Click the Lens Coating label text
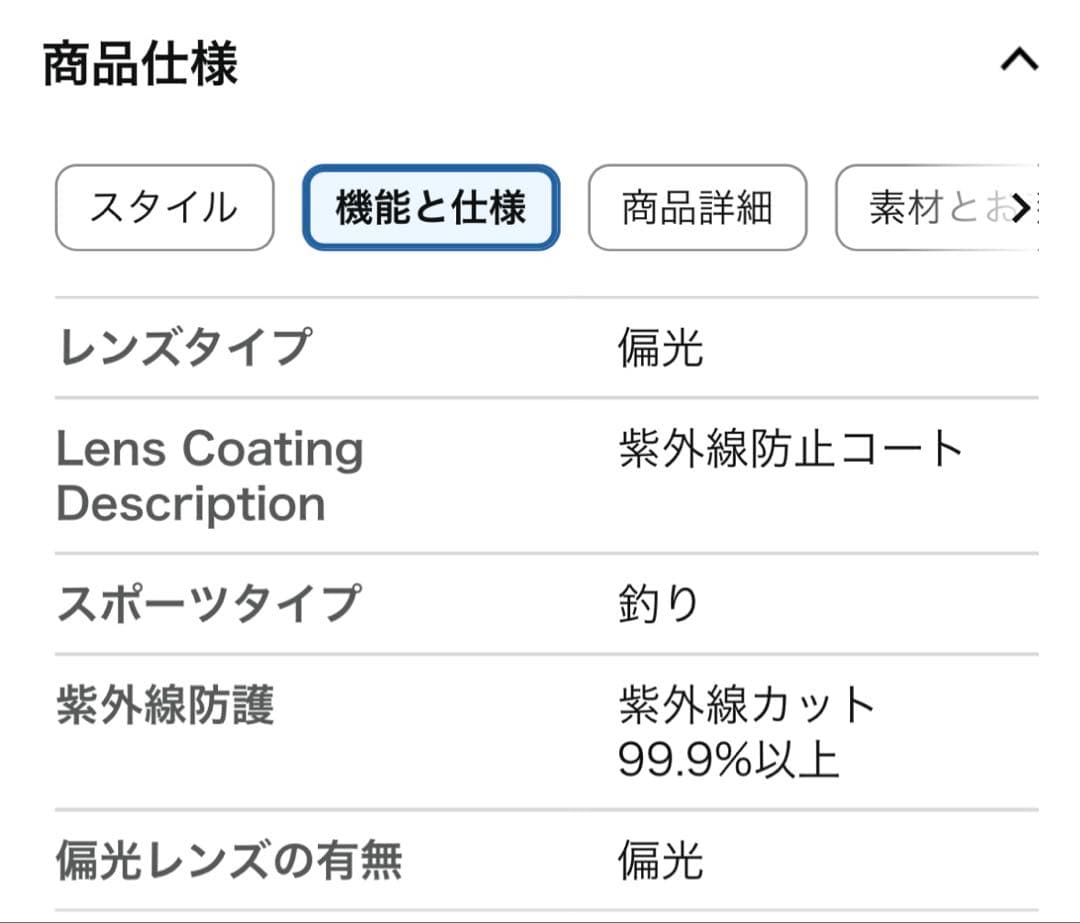This screenshot has width=1080, height=923. click(209, 449)
